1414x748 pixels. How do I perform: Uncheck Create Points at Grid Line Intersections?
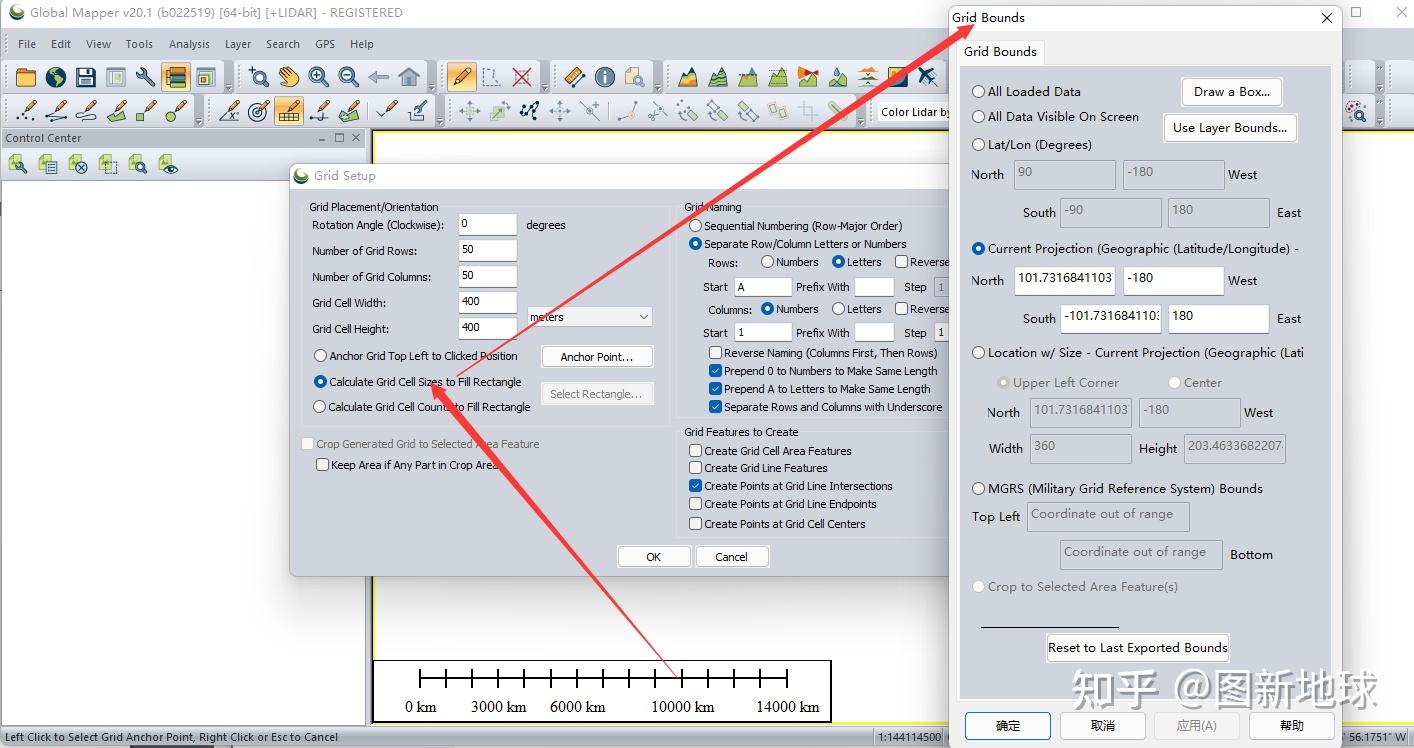pos(695,486)
